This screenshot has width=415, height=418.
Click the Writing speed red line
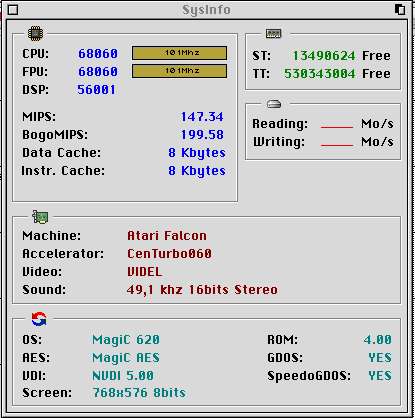pyautogui.click(x=336, y=145)
